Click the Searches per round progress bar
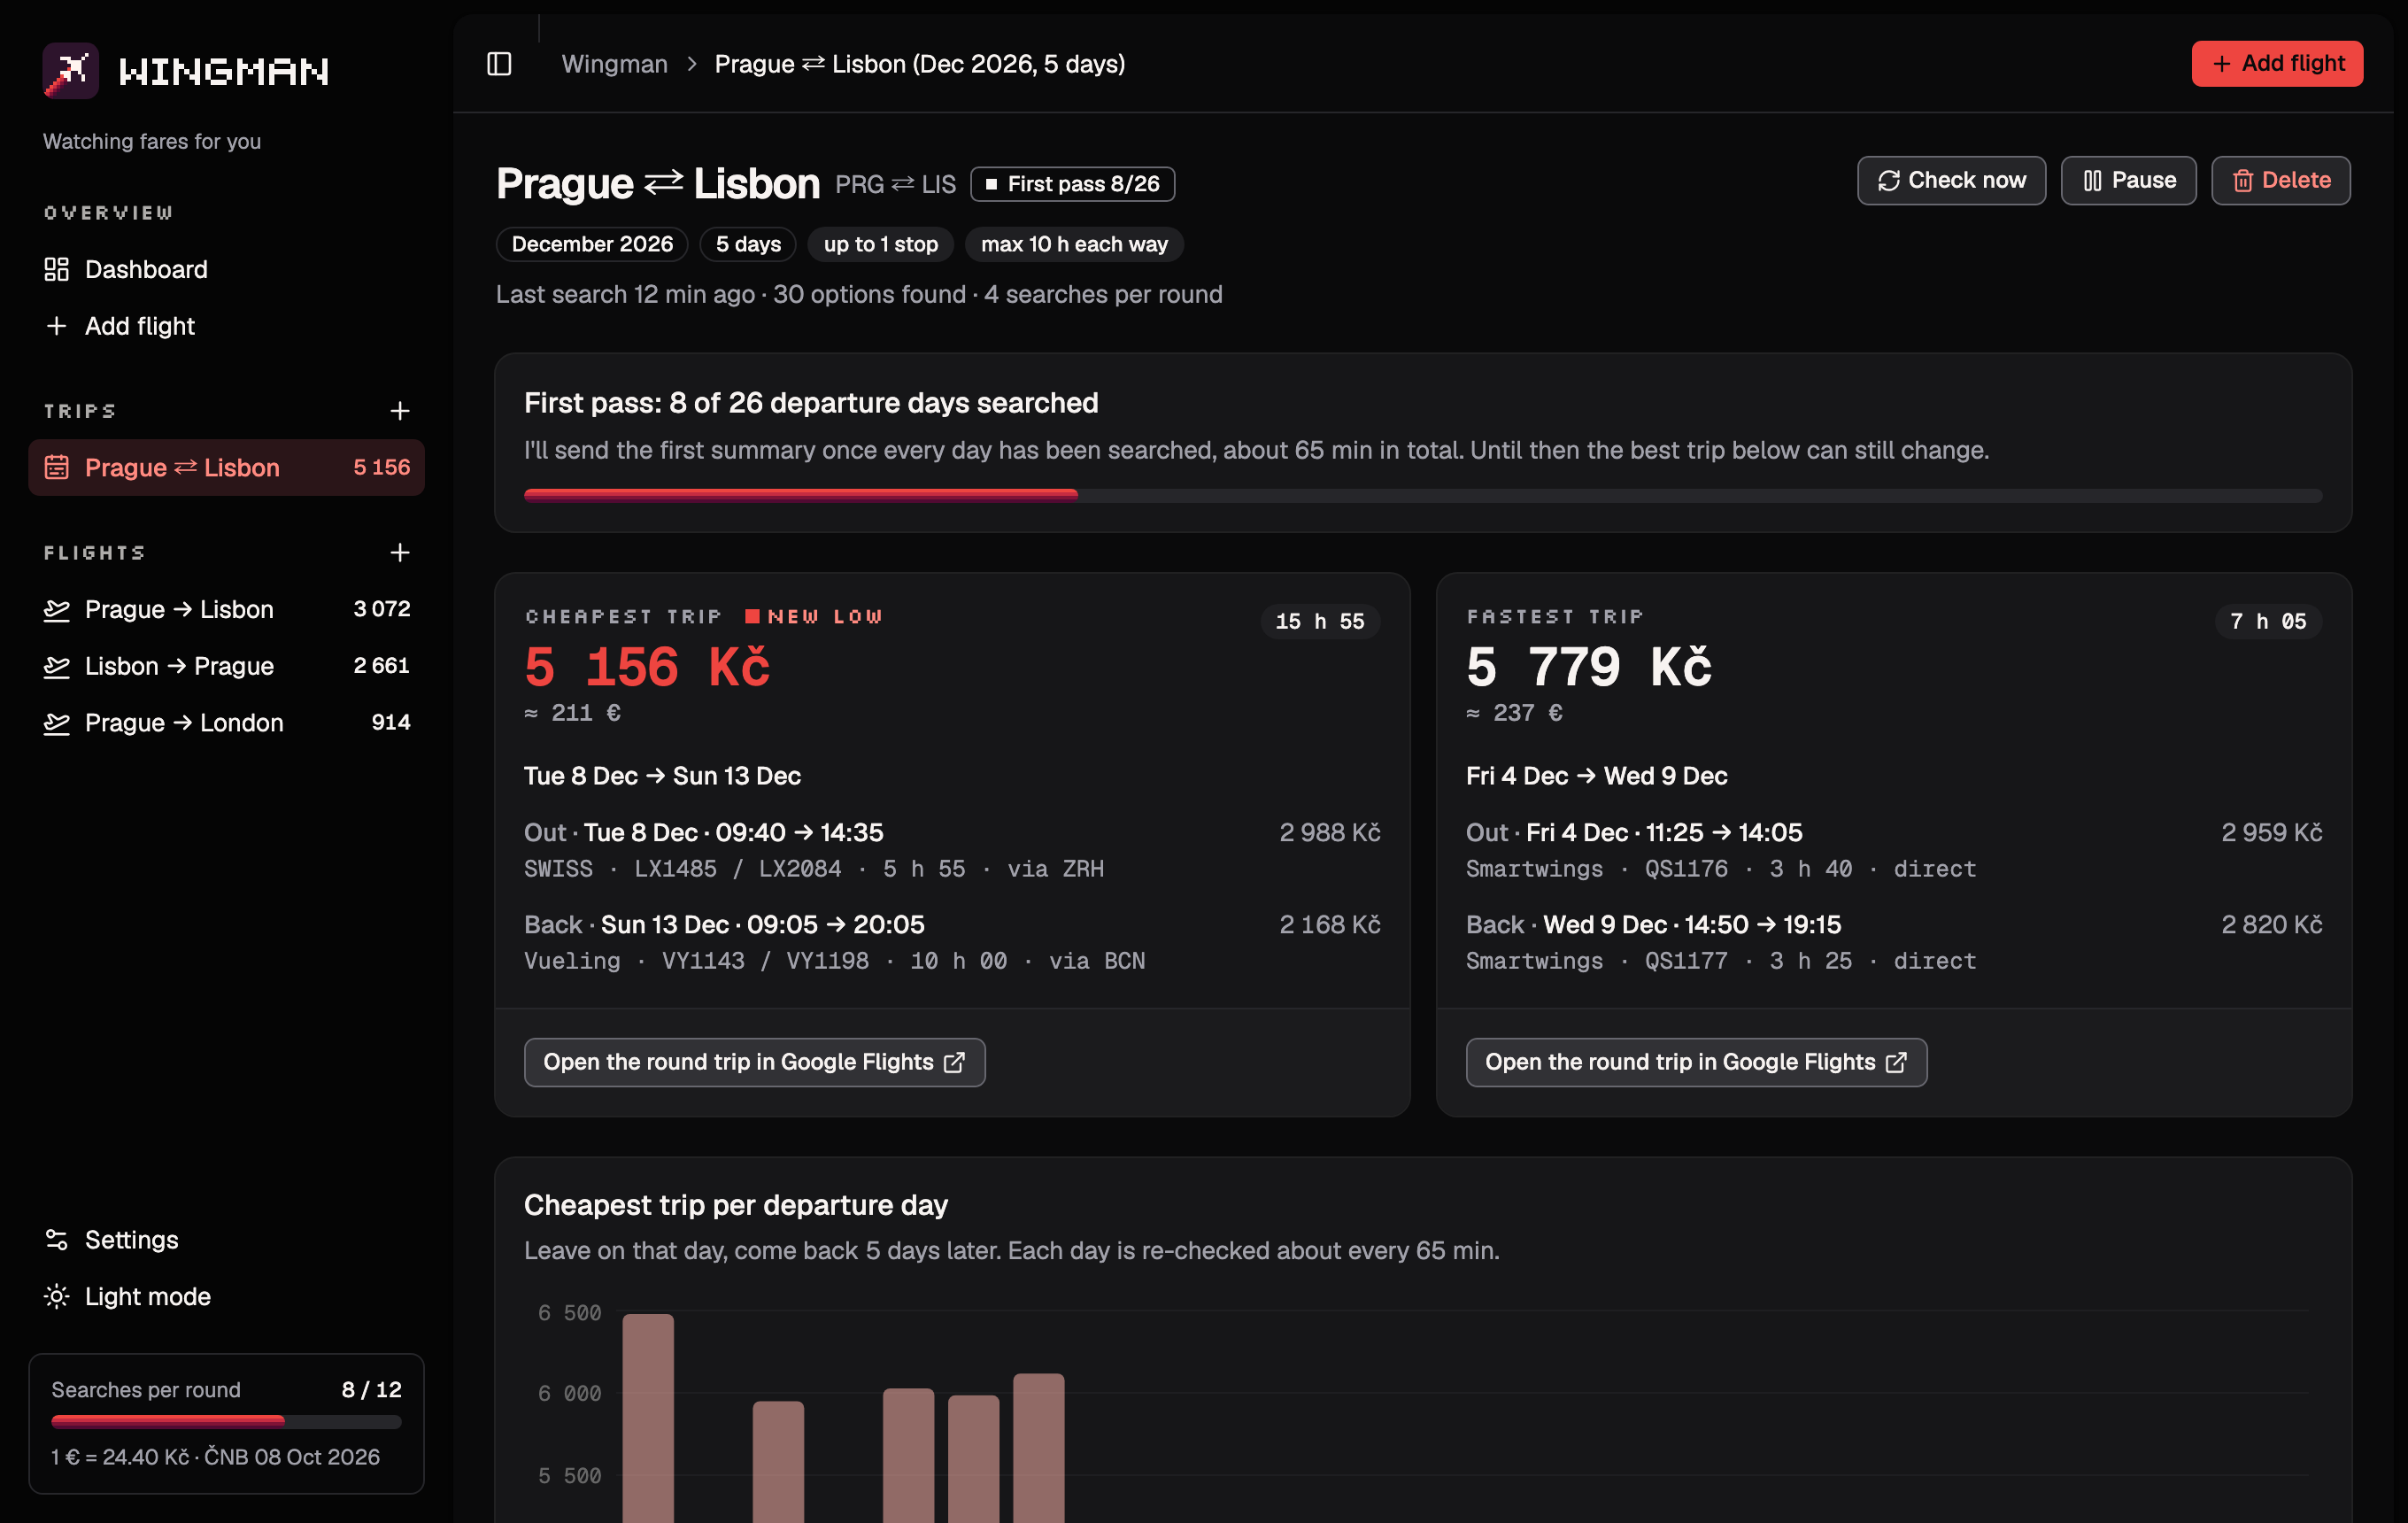This screenshot has height=1523, width=2408. click(226, 1421)
